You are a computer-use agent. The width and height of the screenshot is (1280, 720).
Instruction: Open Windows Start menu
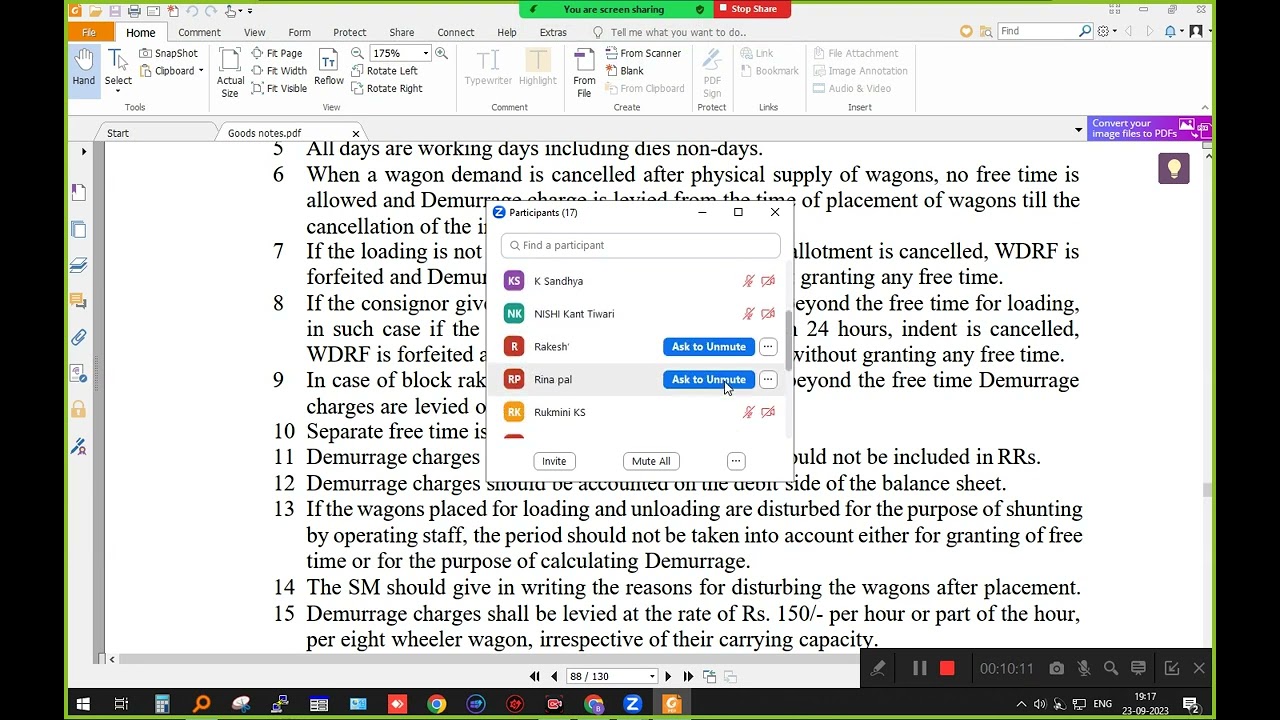click(x=83, y=704)
